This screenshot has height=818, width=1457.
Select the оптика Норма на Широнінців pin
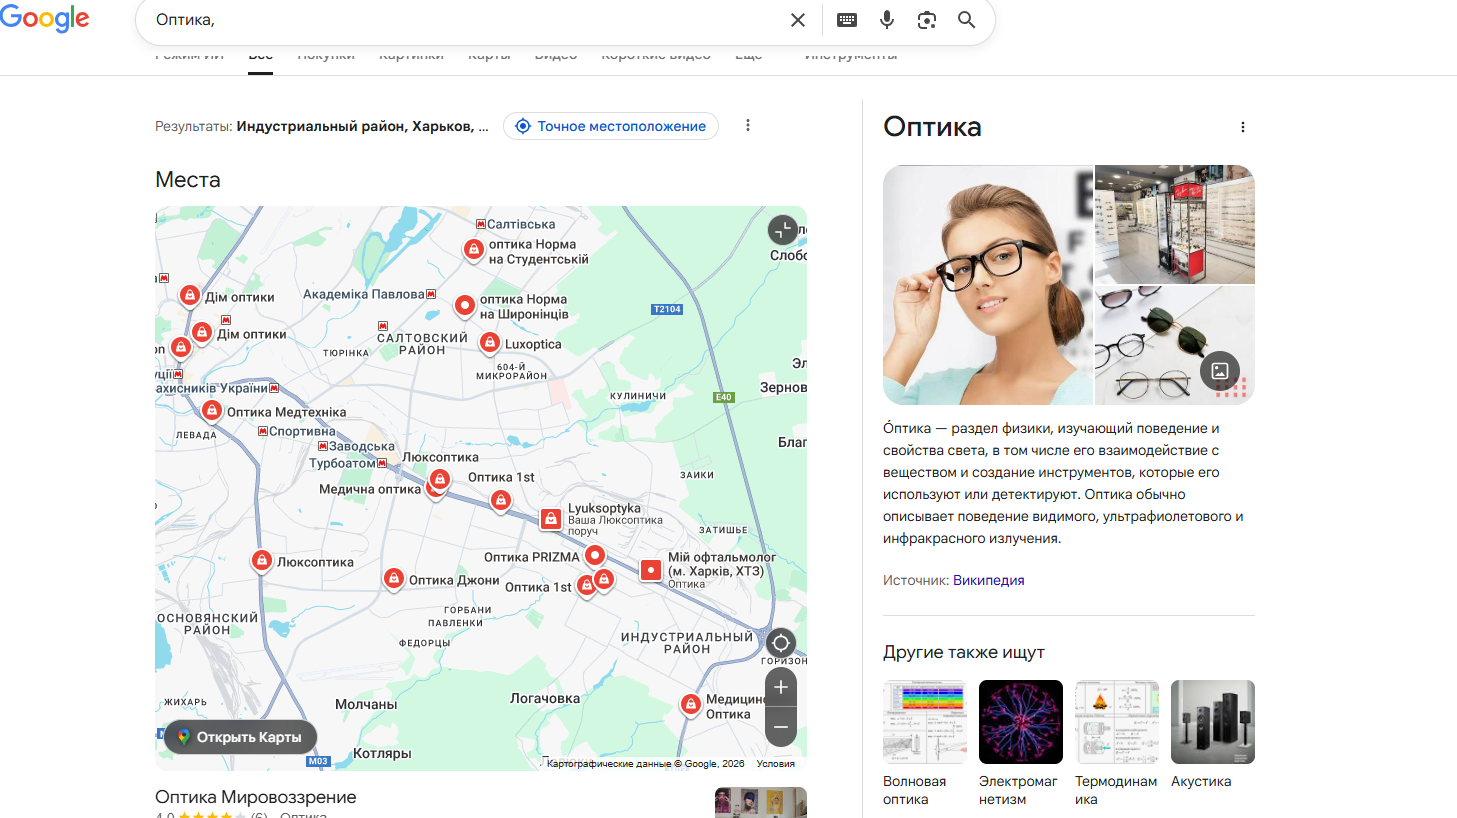pyautogui.click(x=464, y=305)
